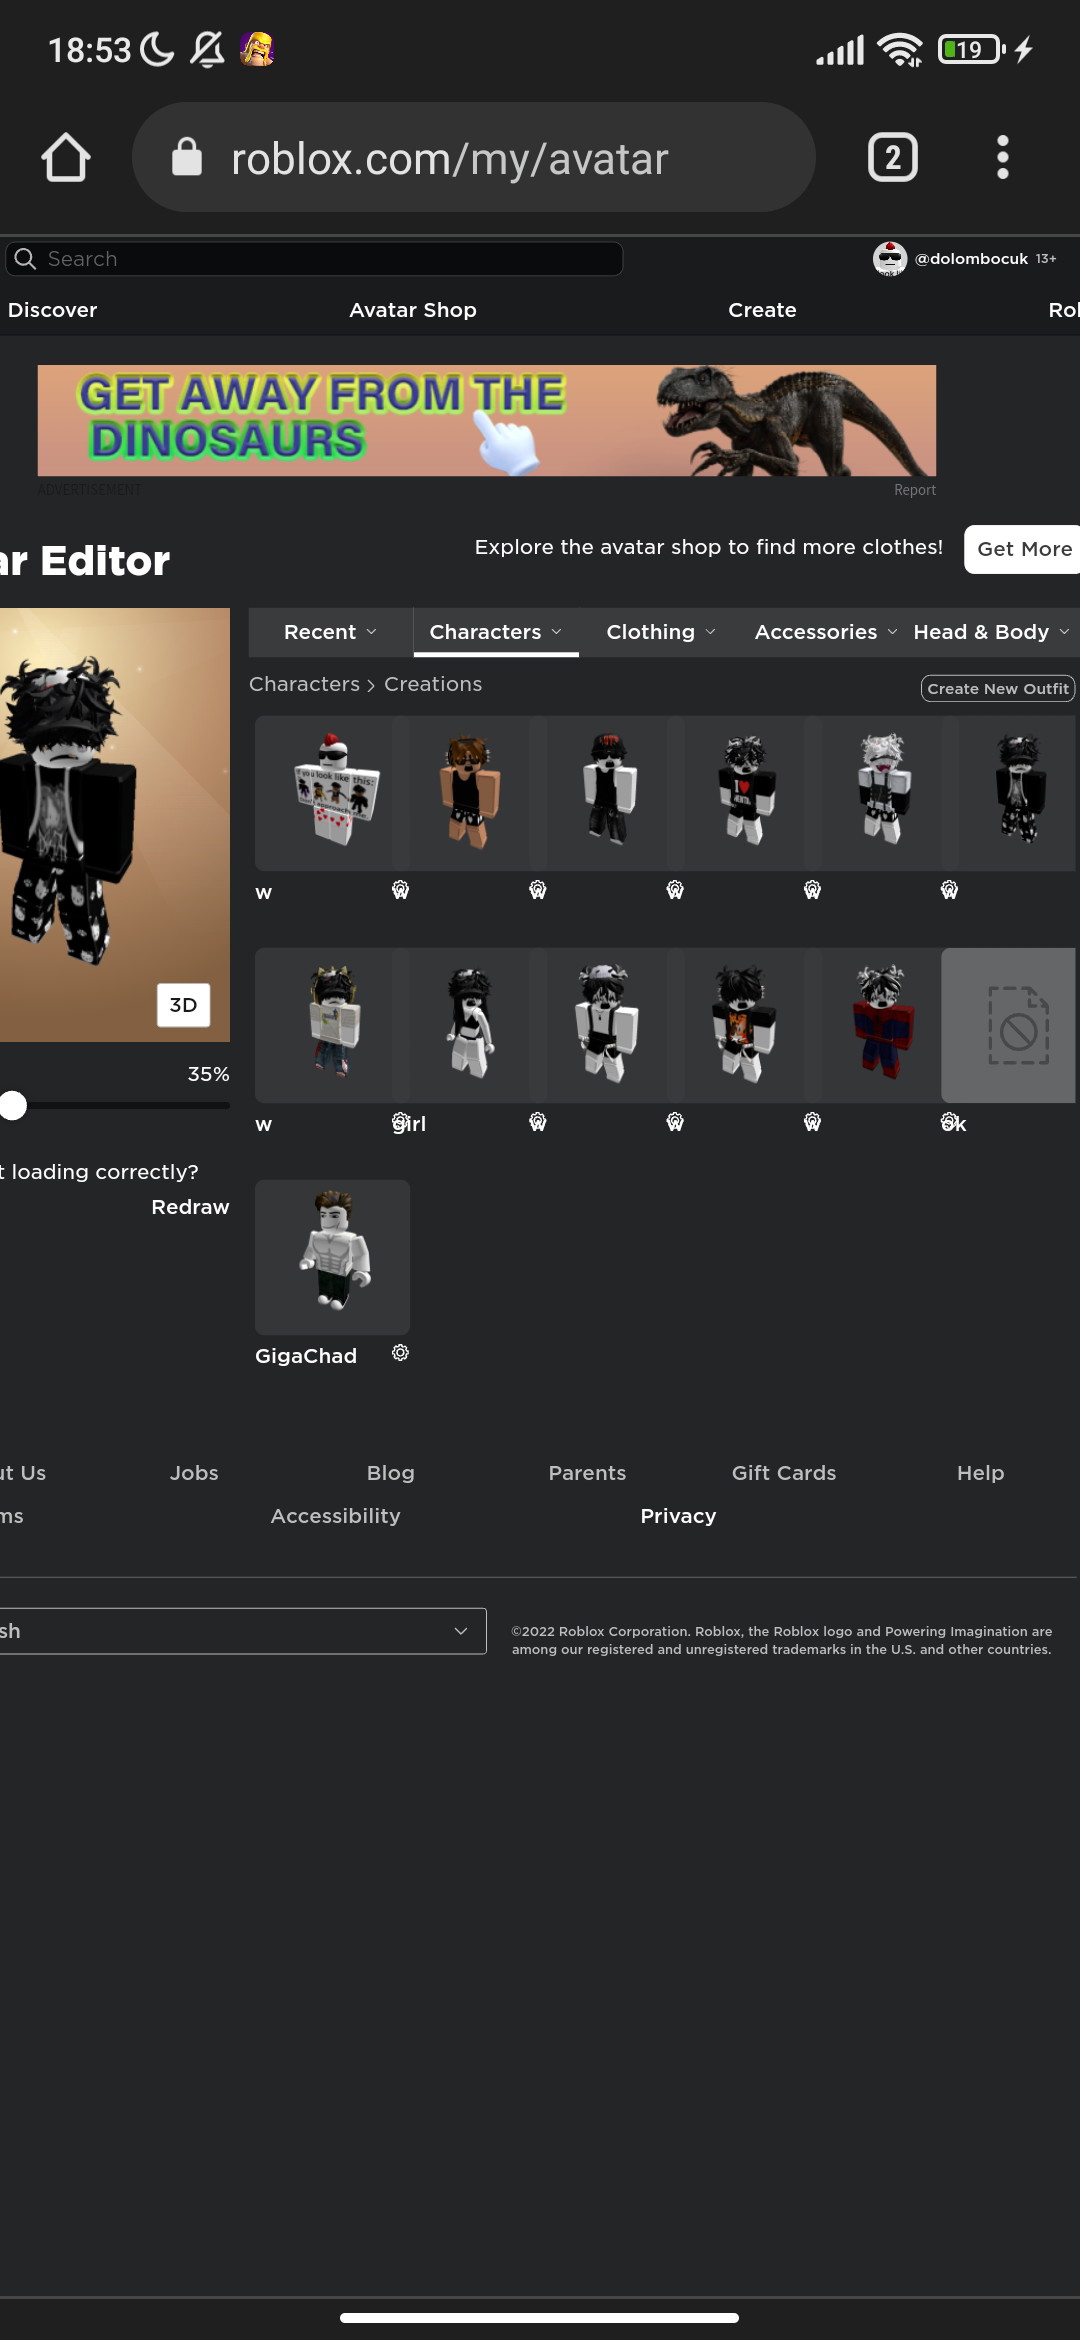The height and width of the screenshot is (2340, 1080).
Task: Open the Blog footer link
Action: click(x=390, y=1473)
